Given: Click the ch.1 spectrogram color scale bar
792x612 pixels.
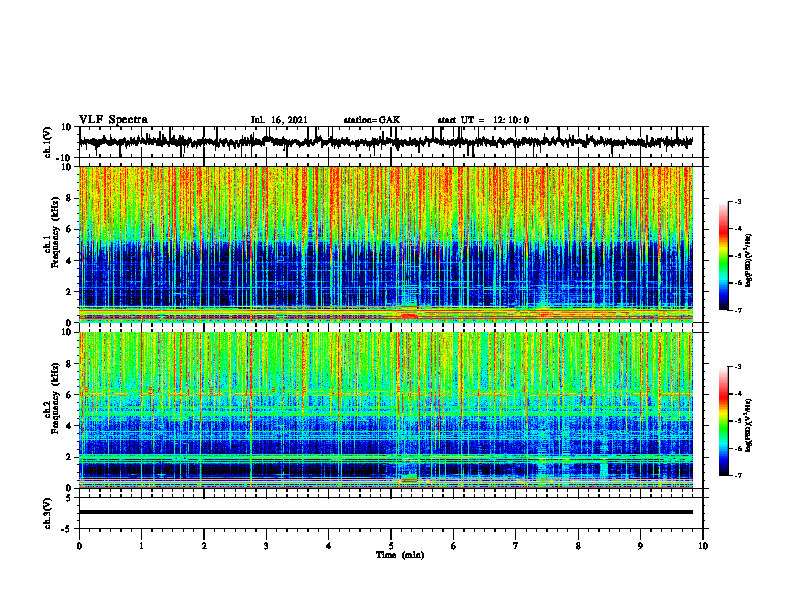Looking at the screenshot, I should click(723, 256).
